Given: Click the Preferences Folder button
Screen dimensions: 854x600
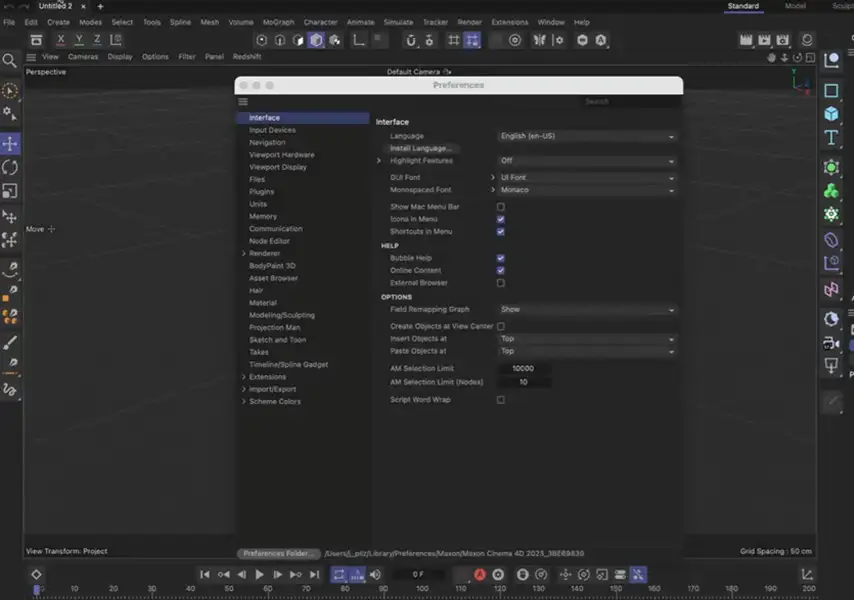Looking at the screenshot, I should (x=279, y=553).
